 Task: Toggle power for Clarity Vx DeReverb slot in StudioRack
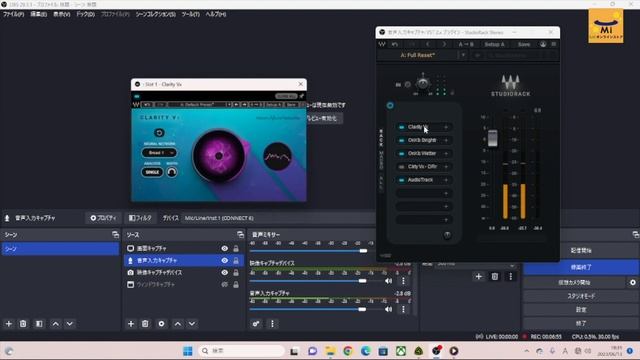tap(402, 167)
